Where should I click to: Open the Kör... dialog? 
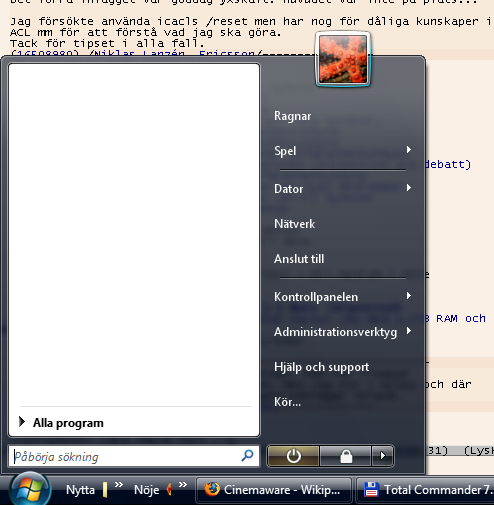click(287, 402)
